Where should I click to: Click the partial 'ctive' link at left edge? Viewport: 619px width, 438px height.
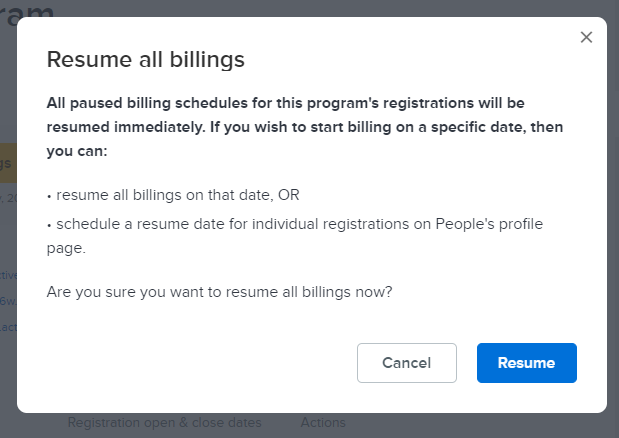8,275
